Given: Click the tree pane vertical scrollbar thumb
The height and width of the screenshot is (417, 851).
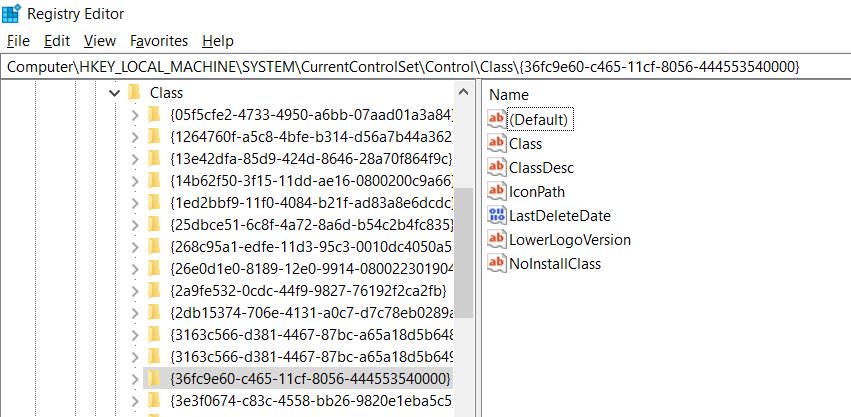Looking at the screenshot, I should (x=463, y=252).
